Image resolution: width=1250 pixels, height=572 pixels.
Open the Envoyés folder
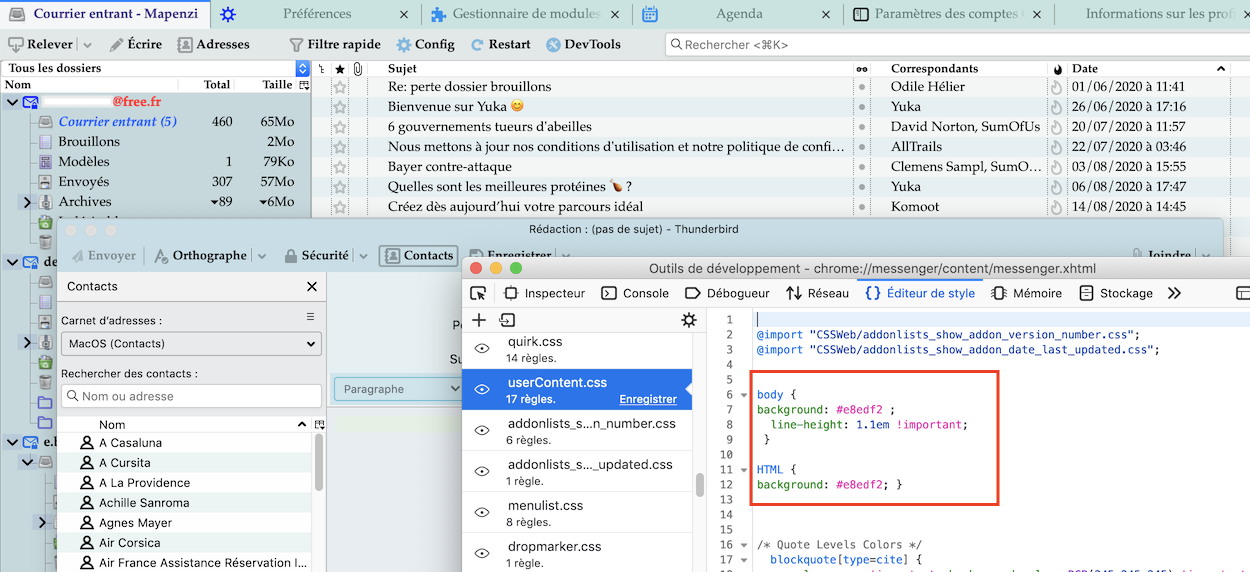click(84, 182)
